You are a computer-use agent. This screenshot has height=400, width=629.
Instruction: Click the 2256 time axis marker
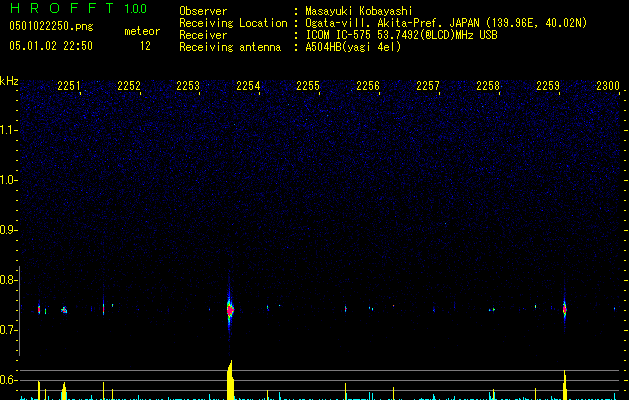point(368,86)
